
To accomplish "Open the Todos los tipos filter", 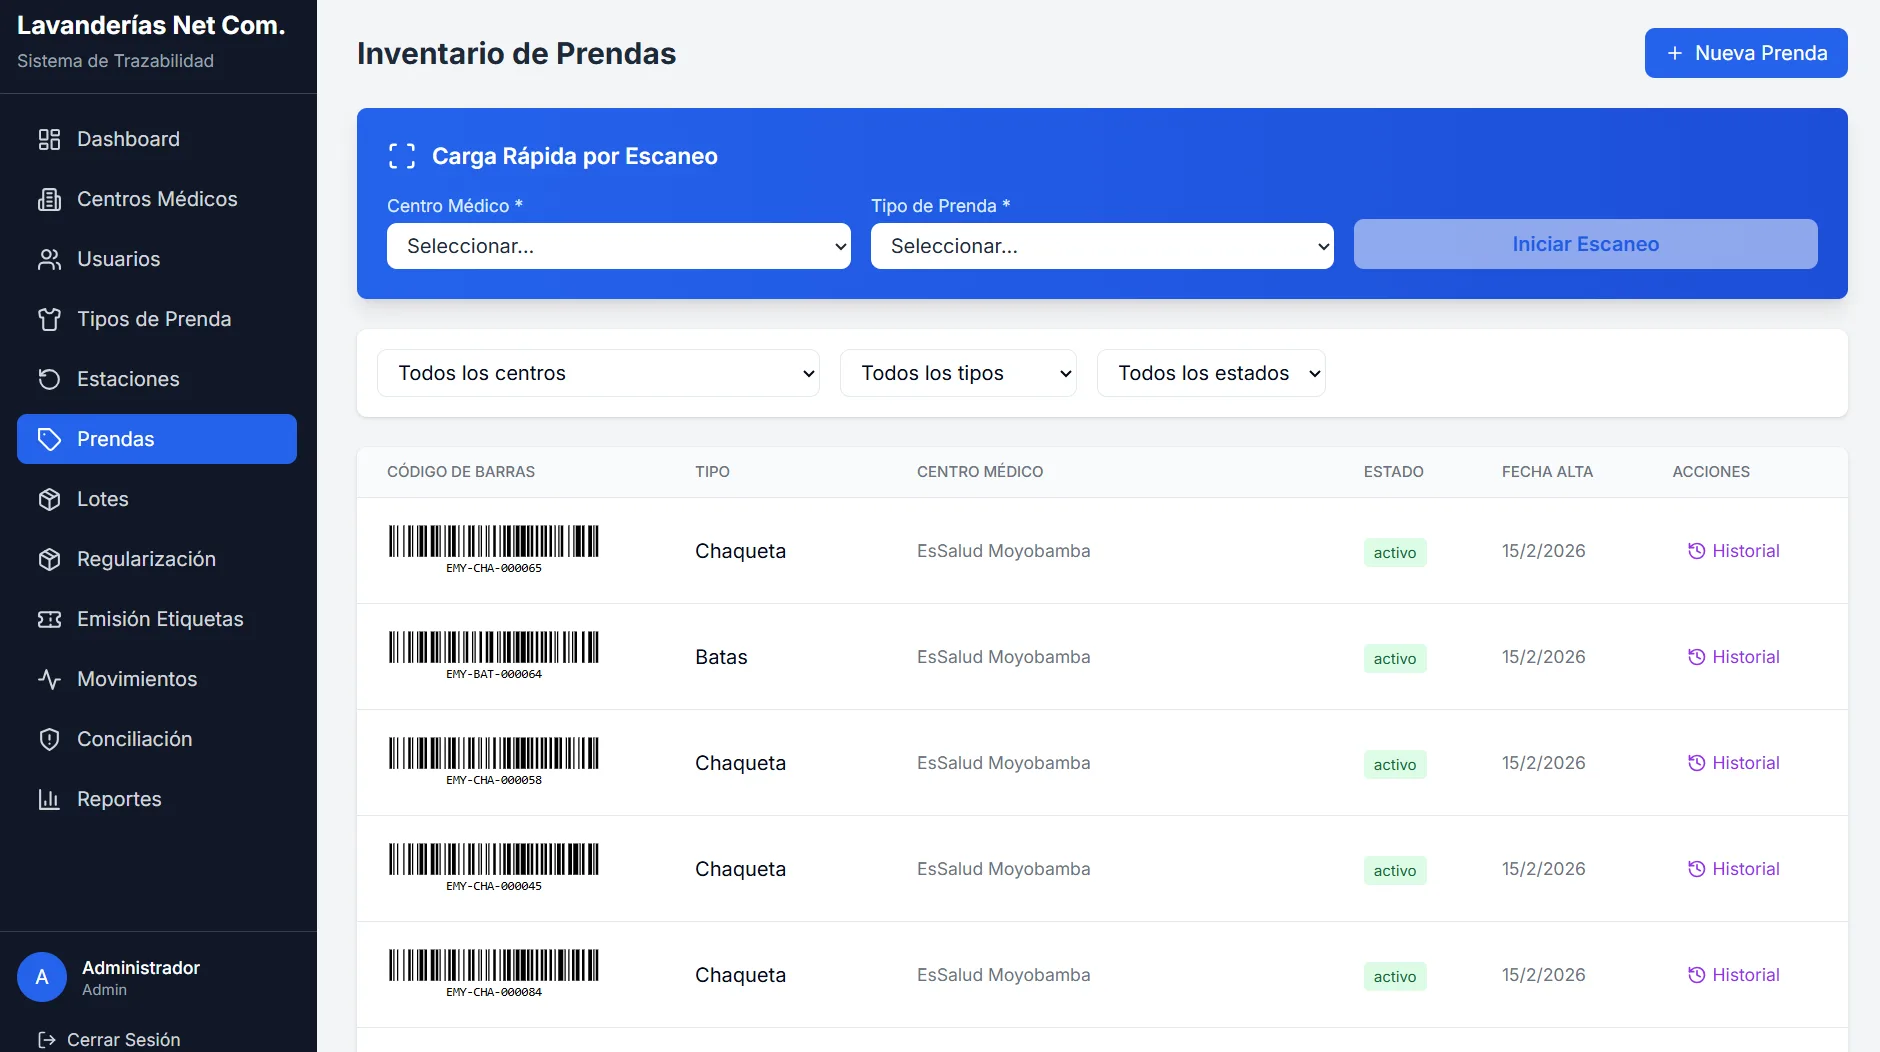I will pyautogui.click(x=958, y=373).
